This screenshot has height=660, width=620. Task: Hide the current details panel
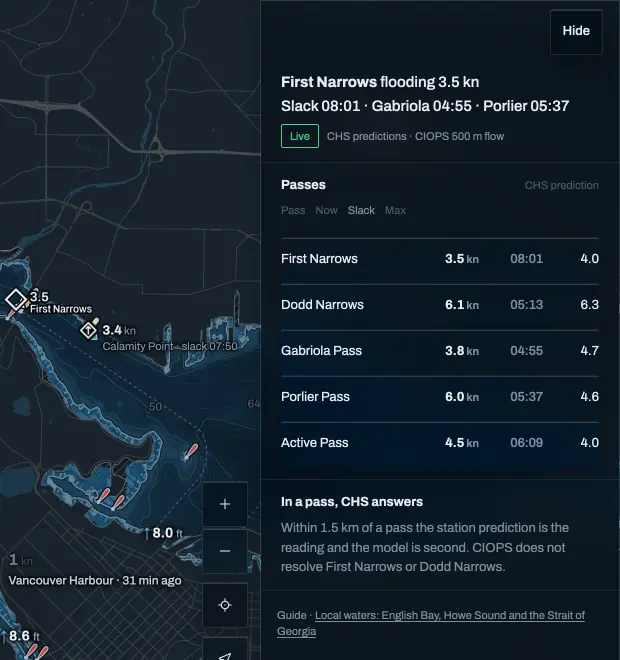coord(576,31)
